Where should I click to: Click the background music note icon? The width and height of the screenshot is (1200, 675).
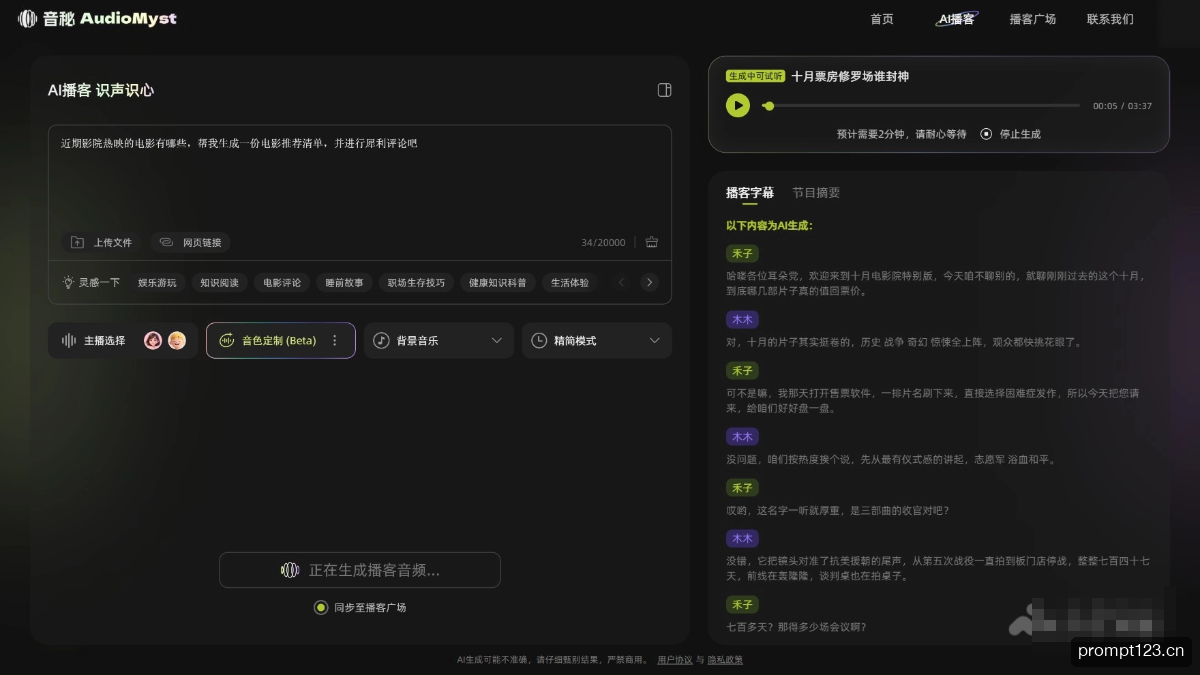[381, 340]
